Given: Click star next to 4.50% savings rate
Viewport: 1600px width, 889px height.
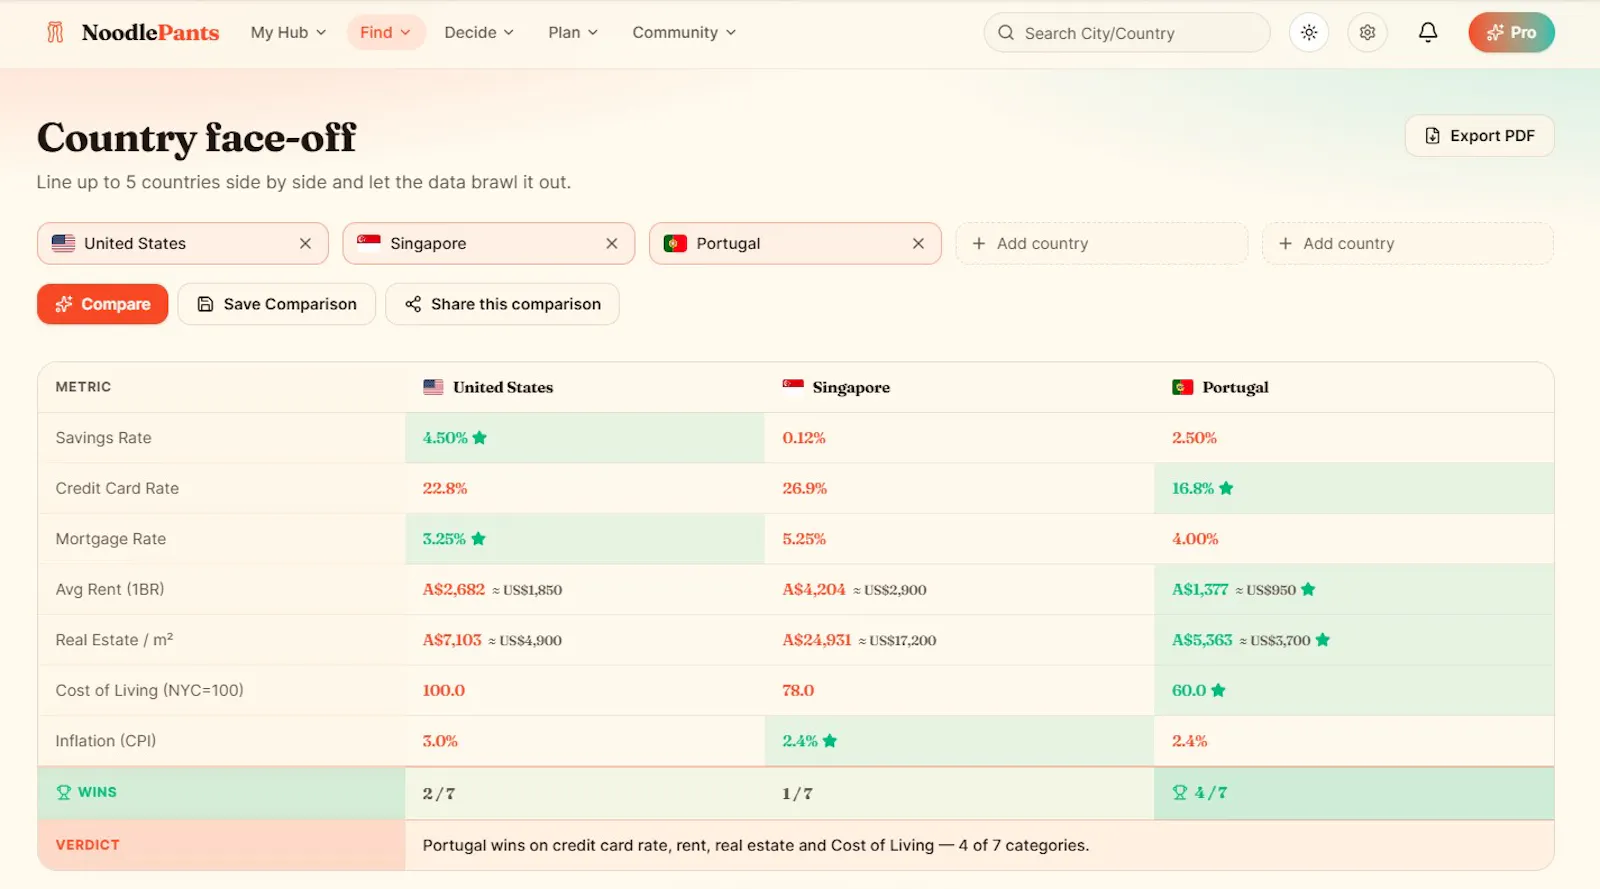Looking at the screenshot, I should [480, 437].
